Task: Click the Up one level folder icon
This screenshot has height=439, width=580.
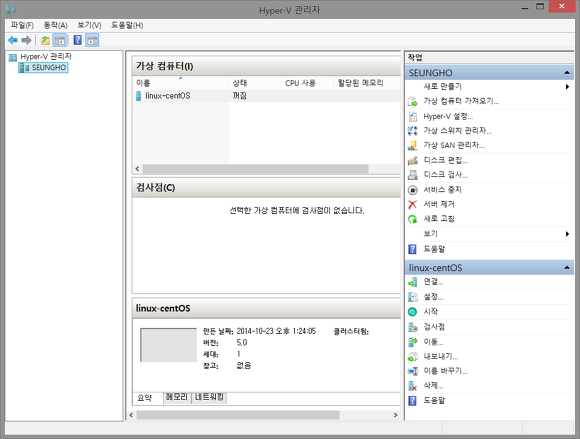Action: point(45,40)
